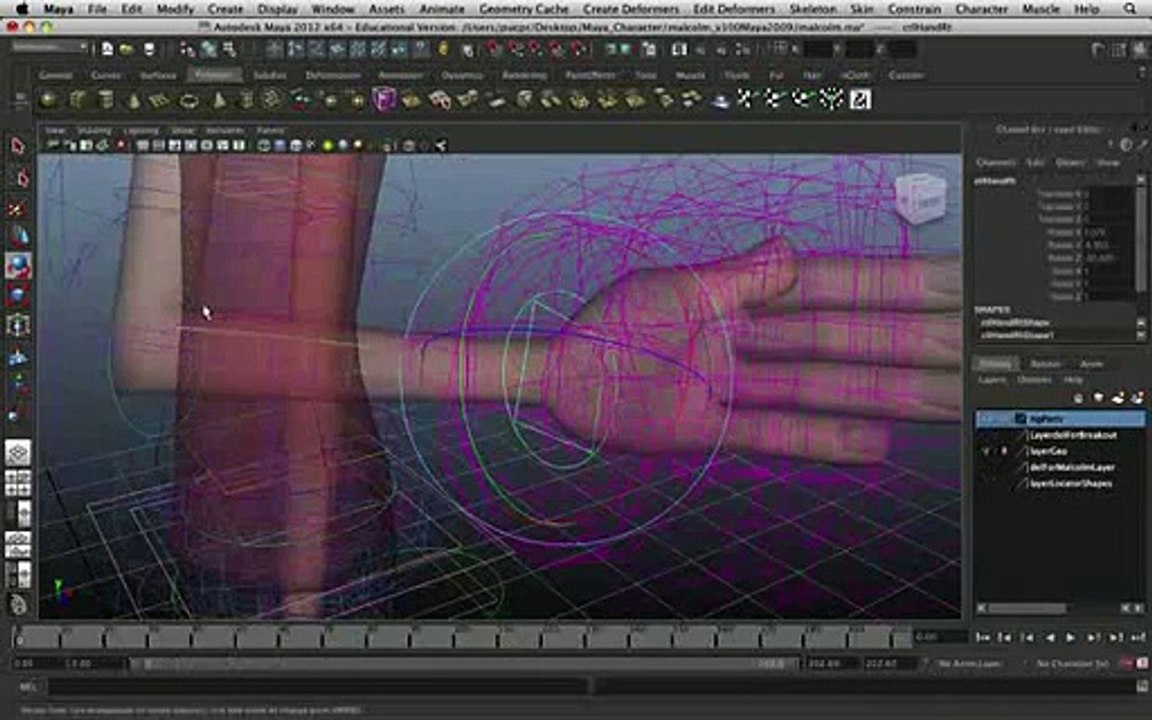
Task: Switch to the Rendering shelf tab
Action: [524, 75]
